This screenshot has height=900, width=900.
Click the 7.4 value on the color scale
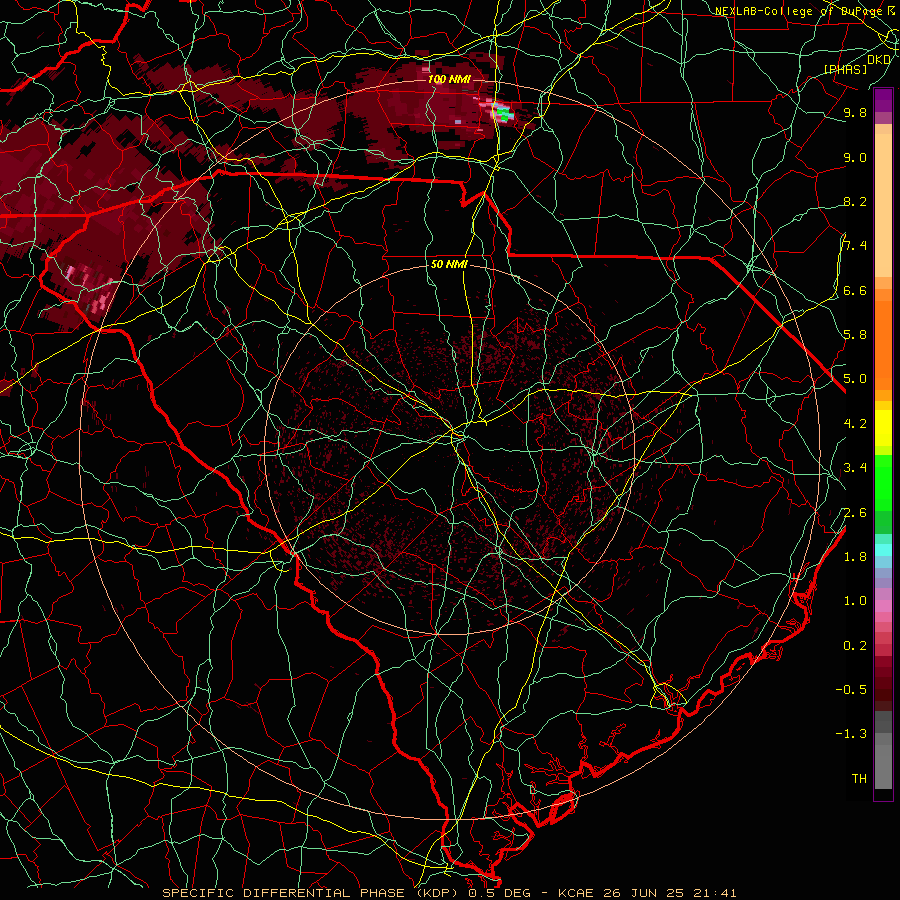pos(855,246)
